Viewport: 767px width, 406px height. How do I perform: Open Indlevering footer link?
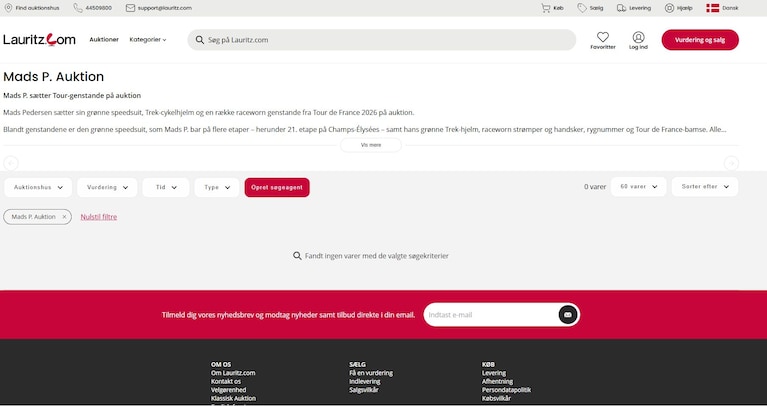(x=364, y=381)
